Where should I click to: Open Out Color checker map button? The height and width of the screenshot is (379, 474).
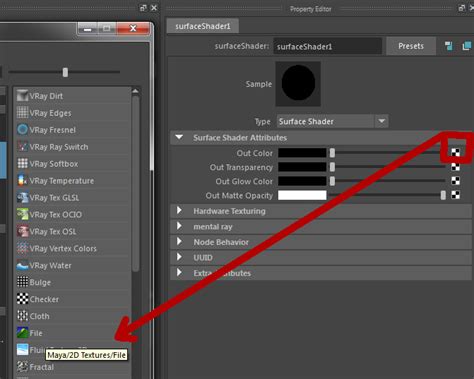click(455, 153)
